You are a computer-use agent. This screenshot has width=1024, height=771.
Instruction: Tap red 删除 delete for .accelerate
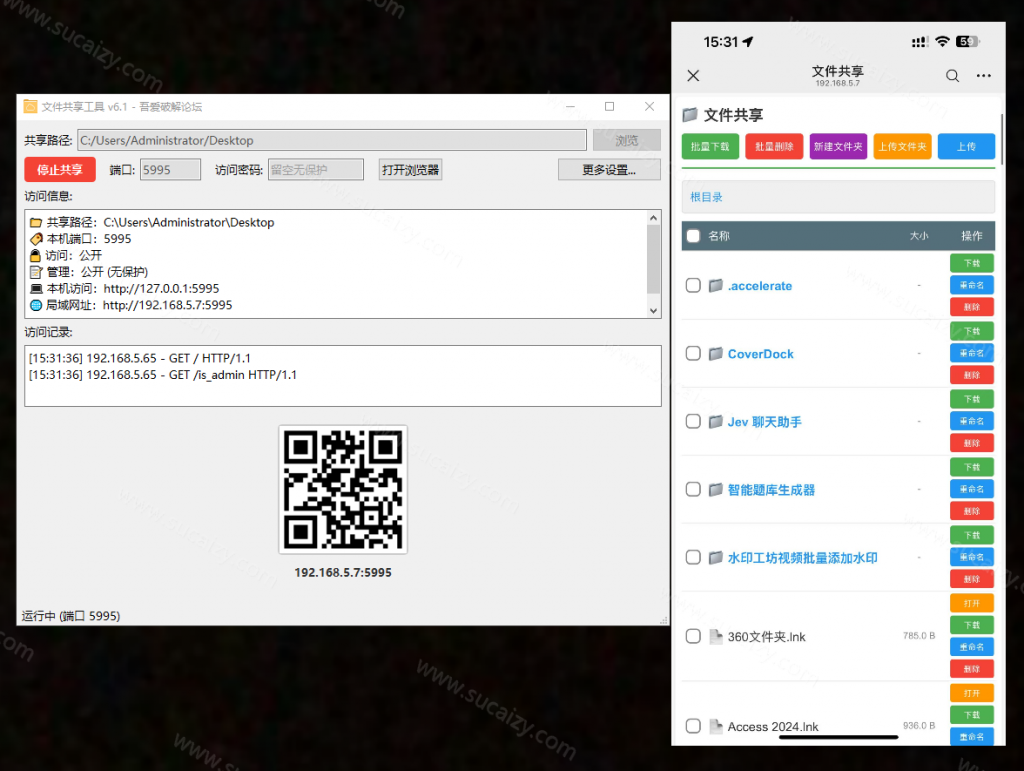[972, 307]
